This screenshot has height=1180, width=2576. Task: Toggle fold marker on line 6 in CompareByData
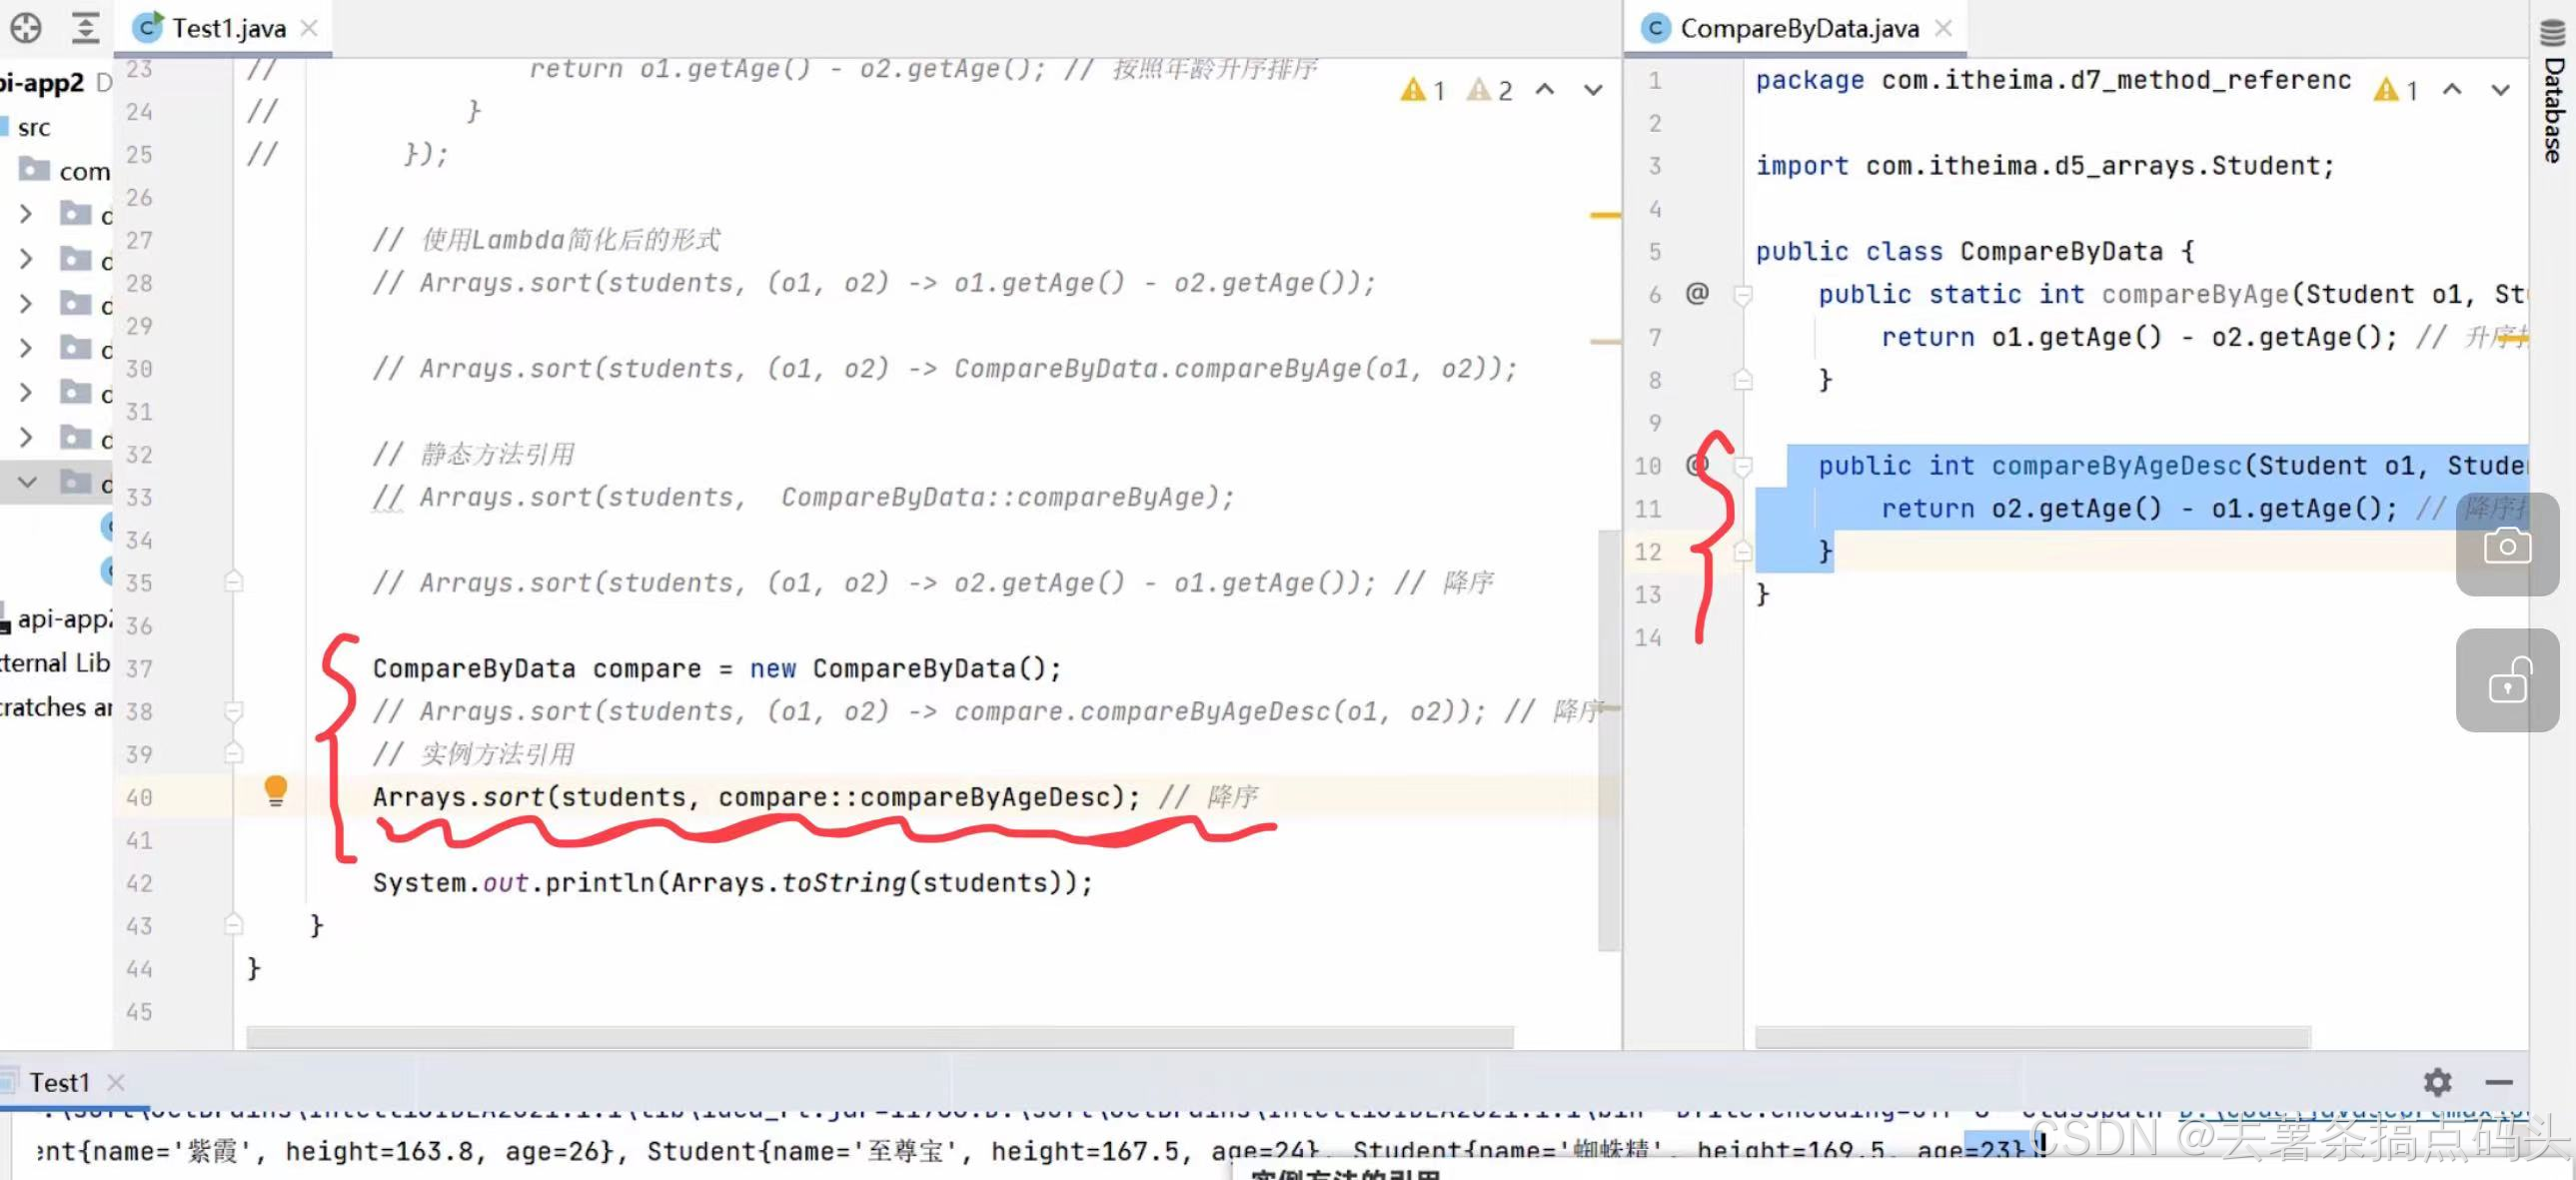(1742, 295)
